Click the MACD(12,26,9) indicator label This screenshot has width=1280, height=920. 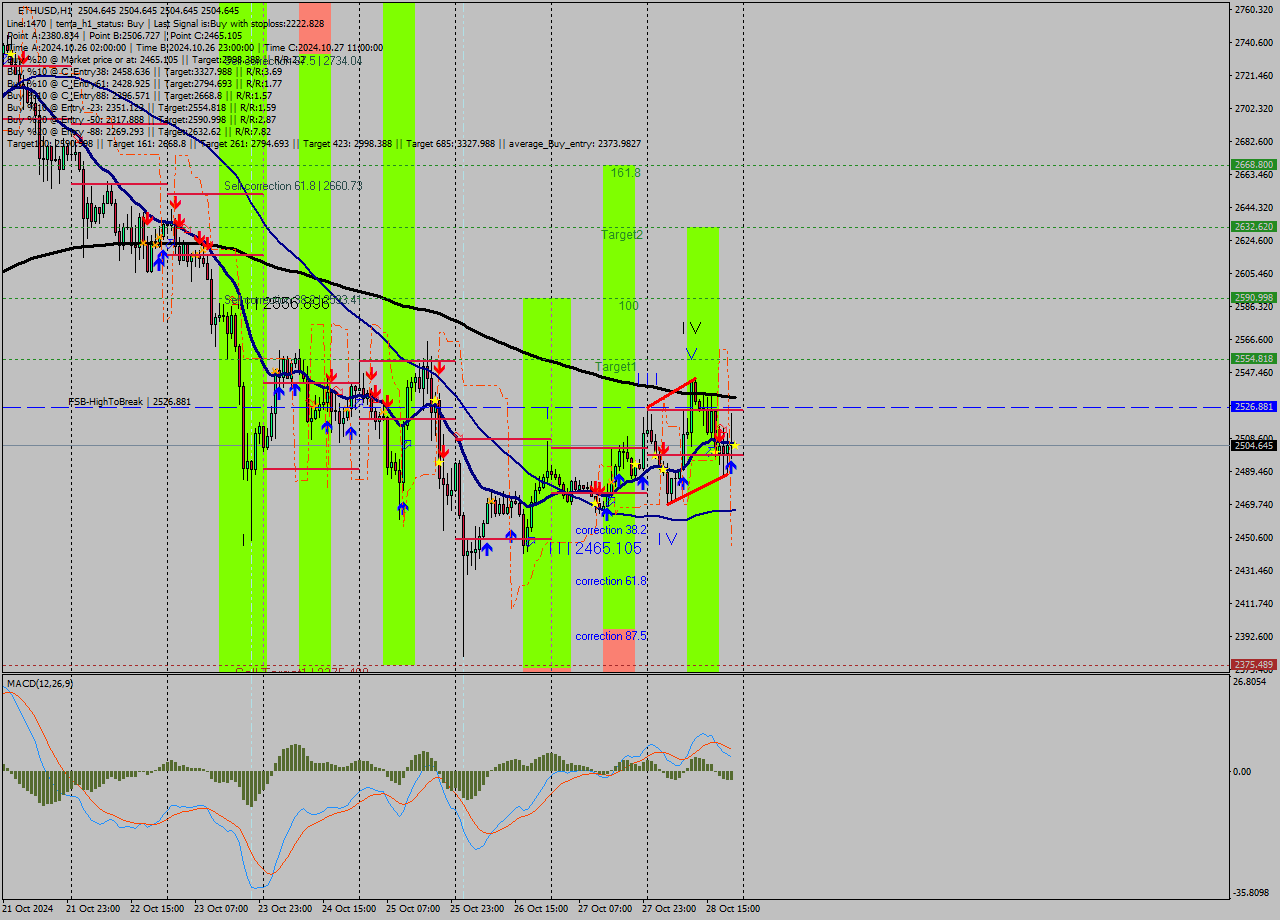tap(40, 683)
